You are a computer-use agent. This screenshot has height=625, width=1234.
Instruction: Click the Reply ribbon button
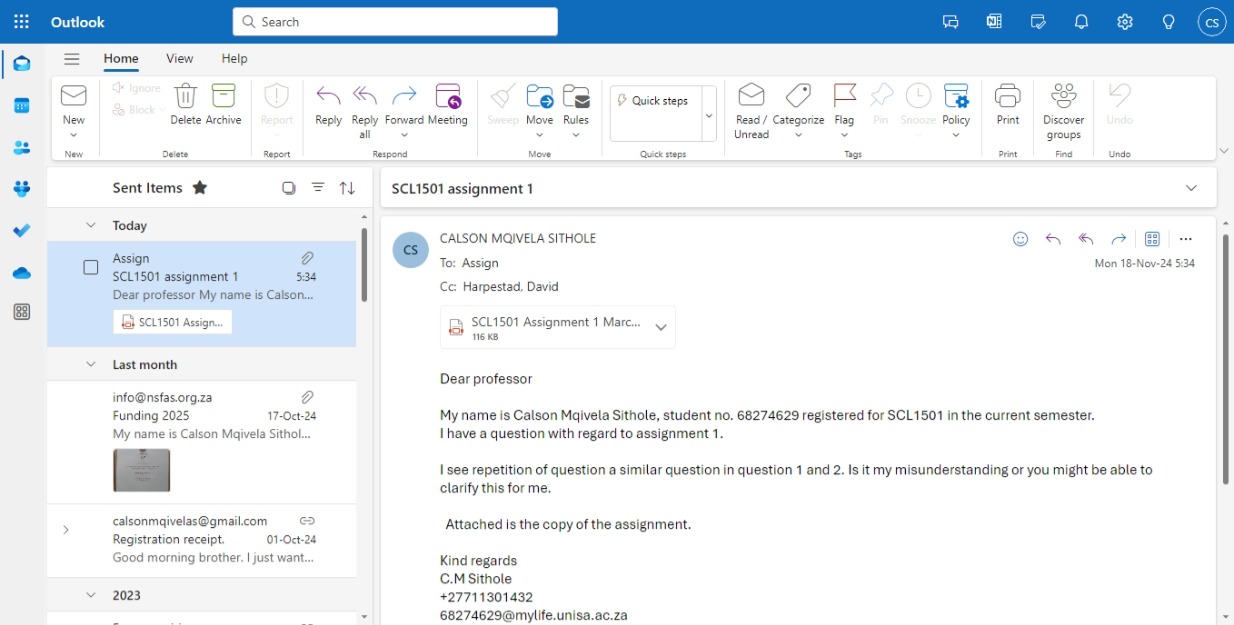coord(328,104)
